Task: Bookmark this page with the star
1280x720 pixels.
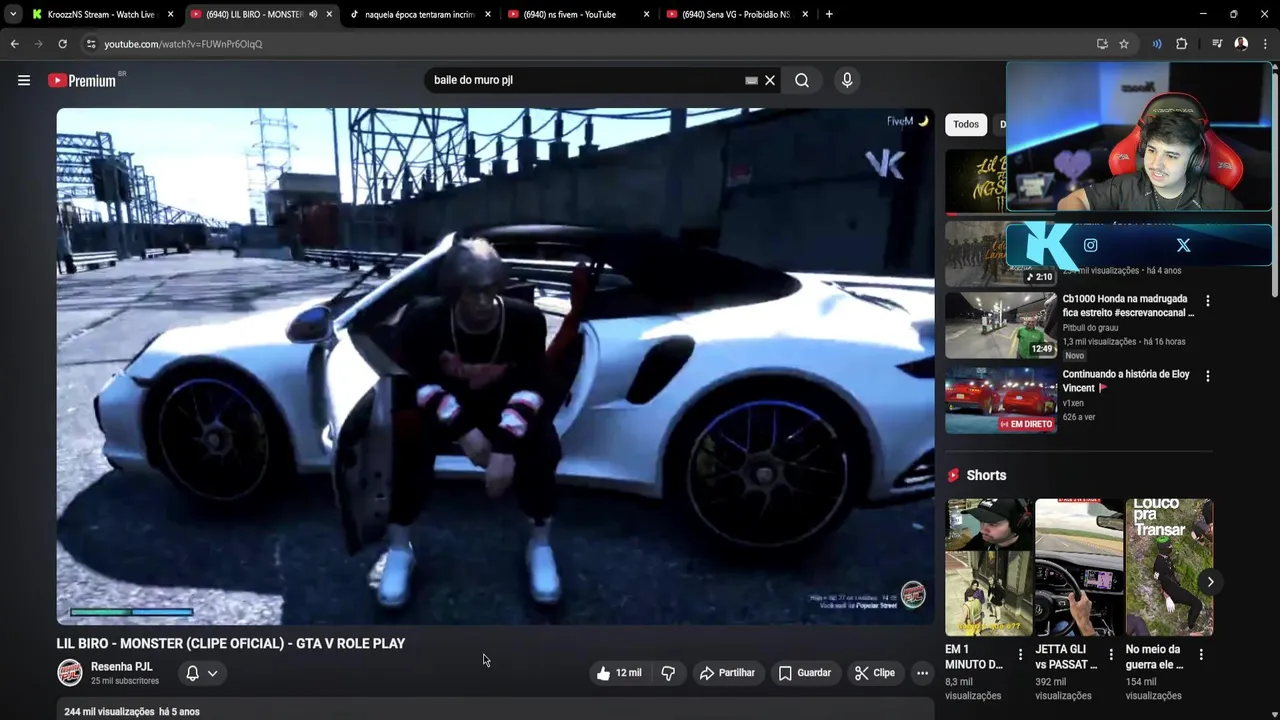Action: click(1124, 44)
